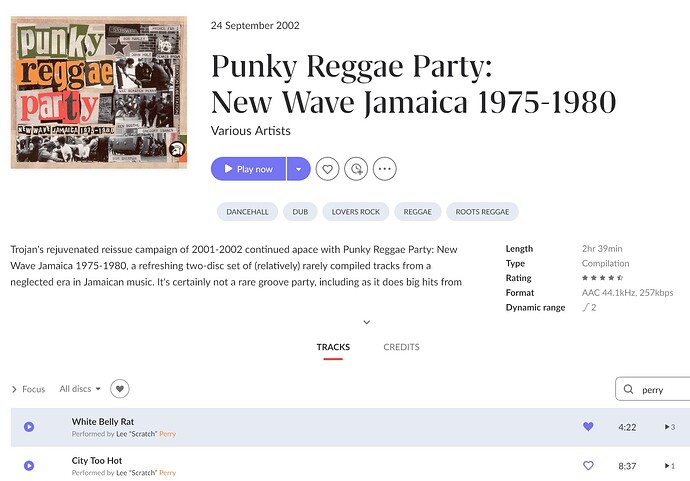Favorite the album with the heart icon

point(327,169)
